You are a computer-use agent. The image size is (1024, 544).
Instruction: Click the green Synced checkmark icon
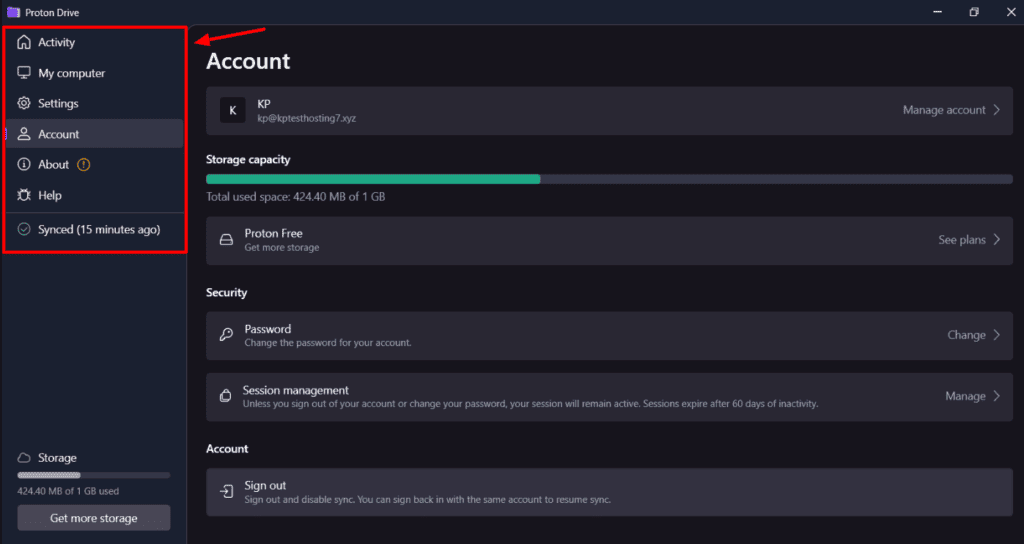25,230
